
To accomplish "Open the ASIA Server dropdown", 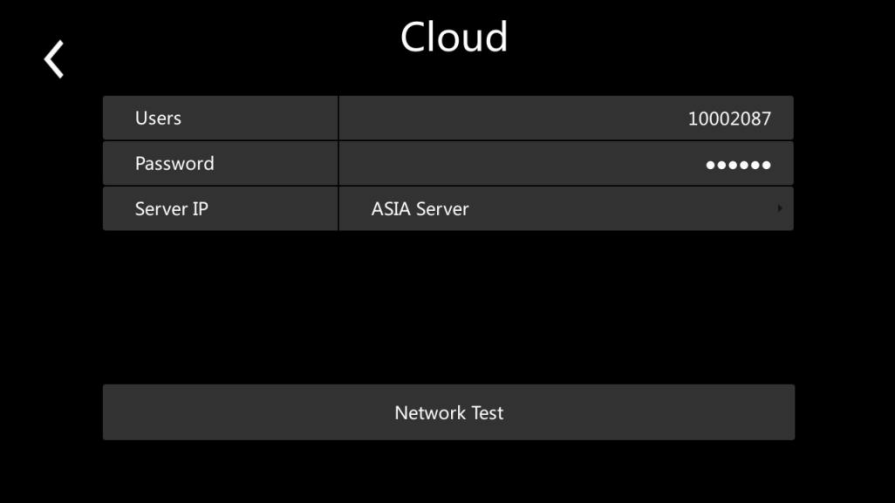I will point(565,209).
